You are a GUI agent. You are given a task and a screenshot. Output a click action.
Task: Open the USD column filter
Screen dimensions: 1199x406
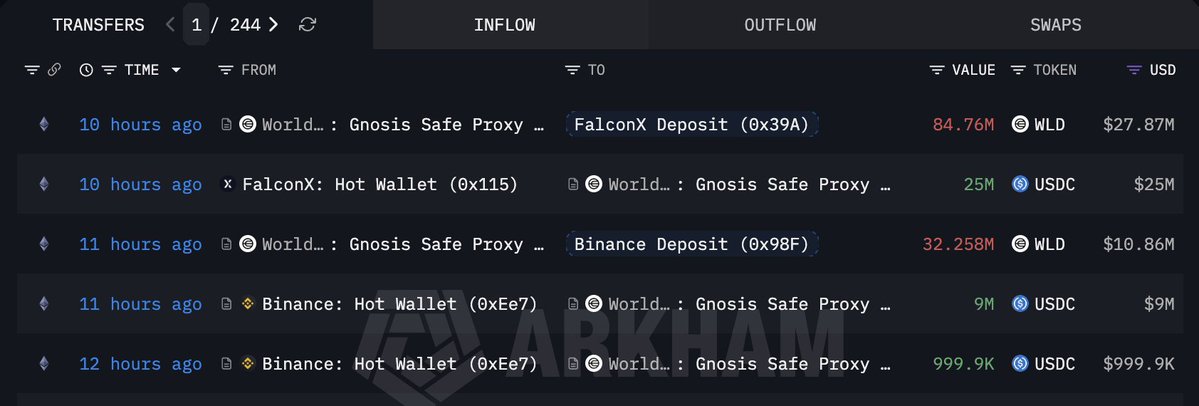(x=1133, y=70)
